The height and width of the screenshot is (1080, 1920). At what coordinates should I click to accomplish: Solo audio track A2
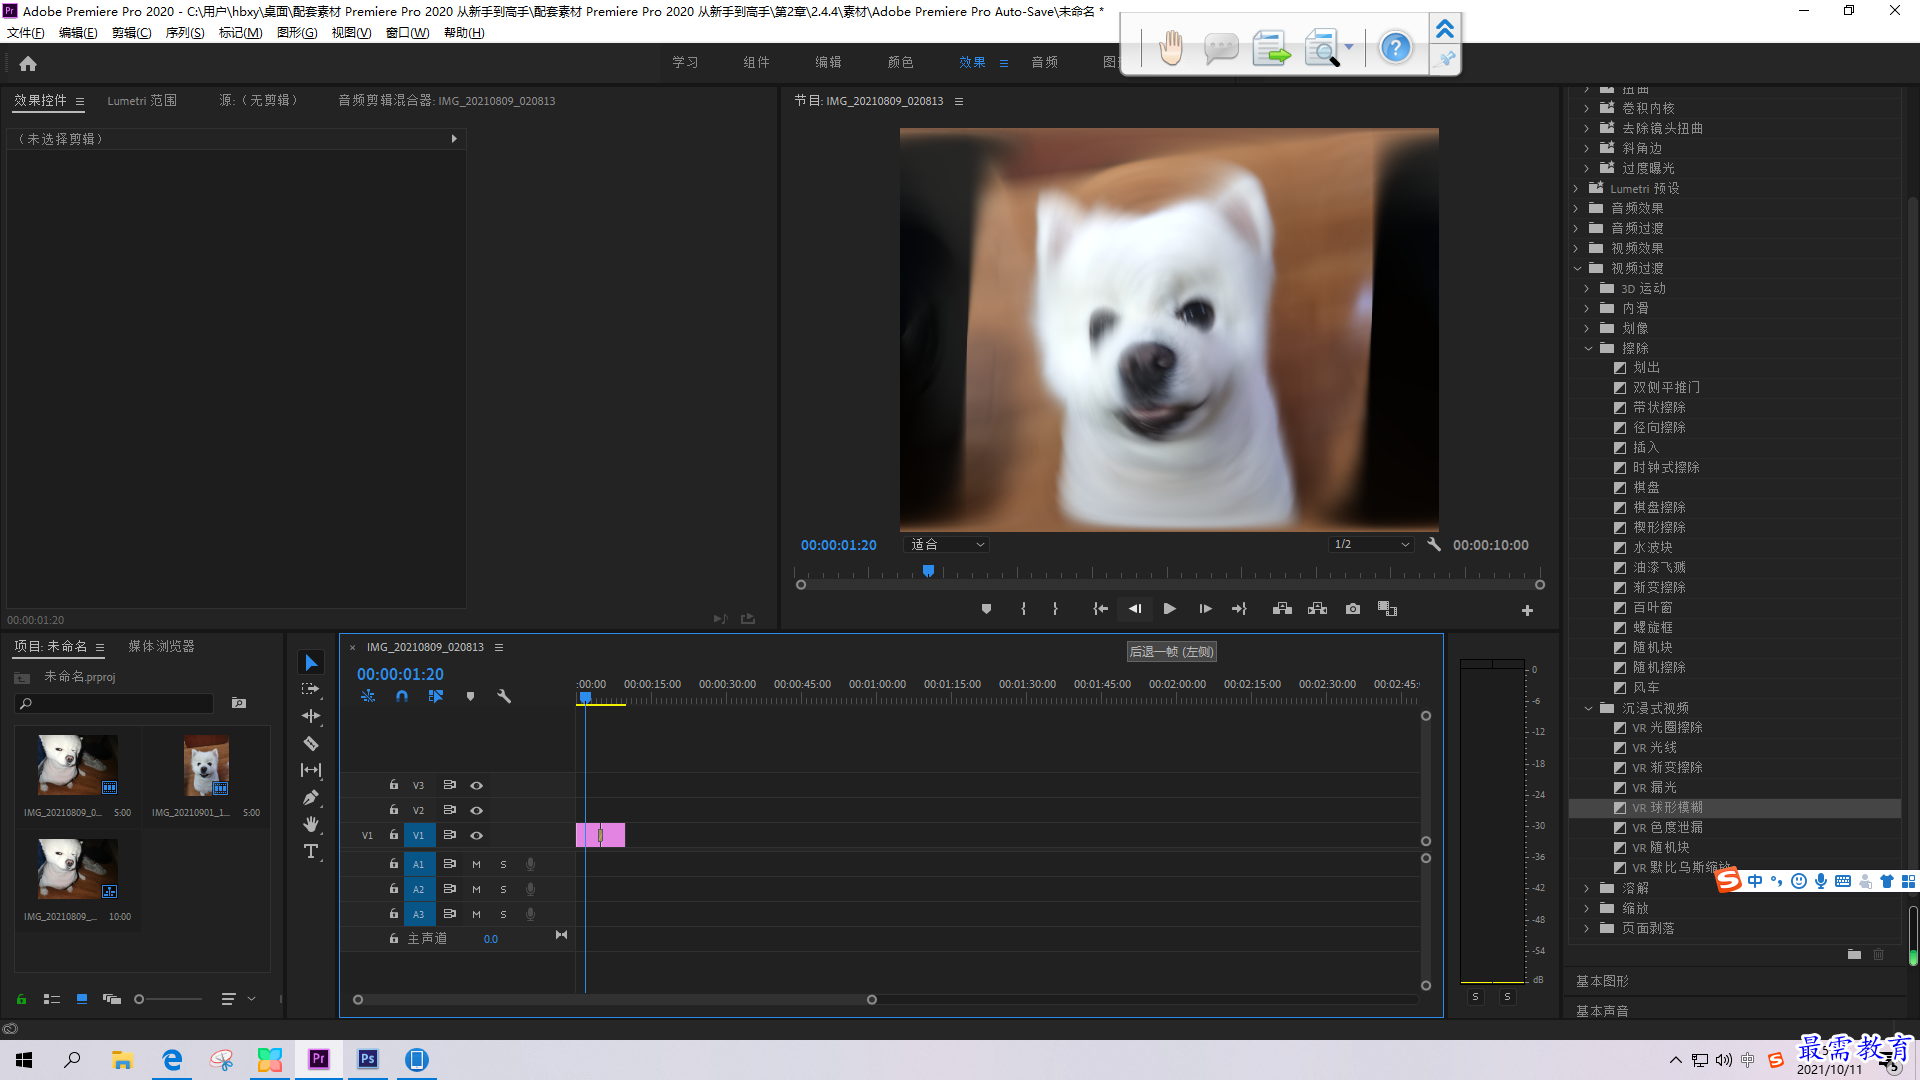click(503, 889)
